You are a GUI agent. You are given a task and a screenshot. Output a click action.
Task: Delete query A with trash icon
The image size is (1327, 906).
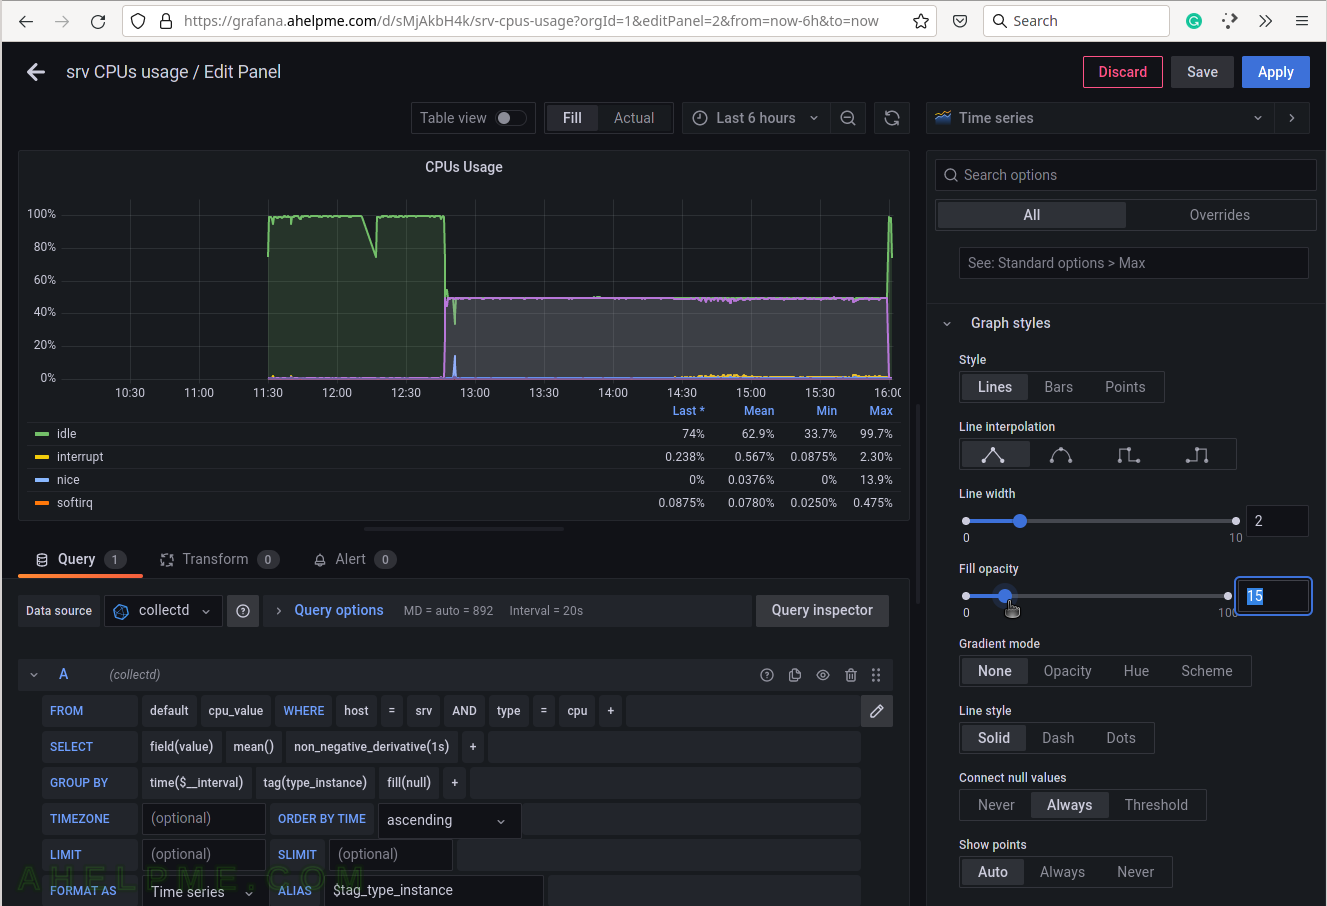pyautogui.click(x=851, y=675)
